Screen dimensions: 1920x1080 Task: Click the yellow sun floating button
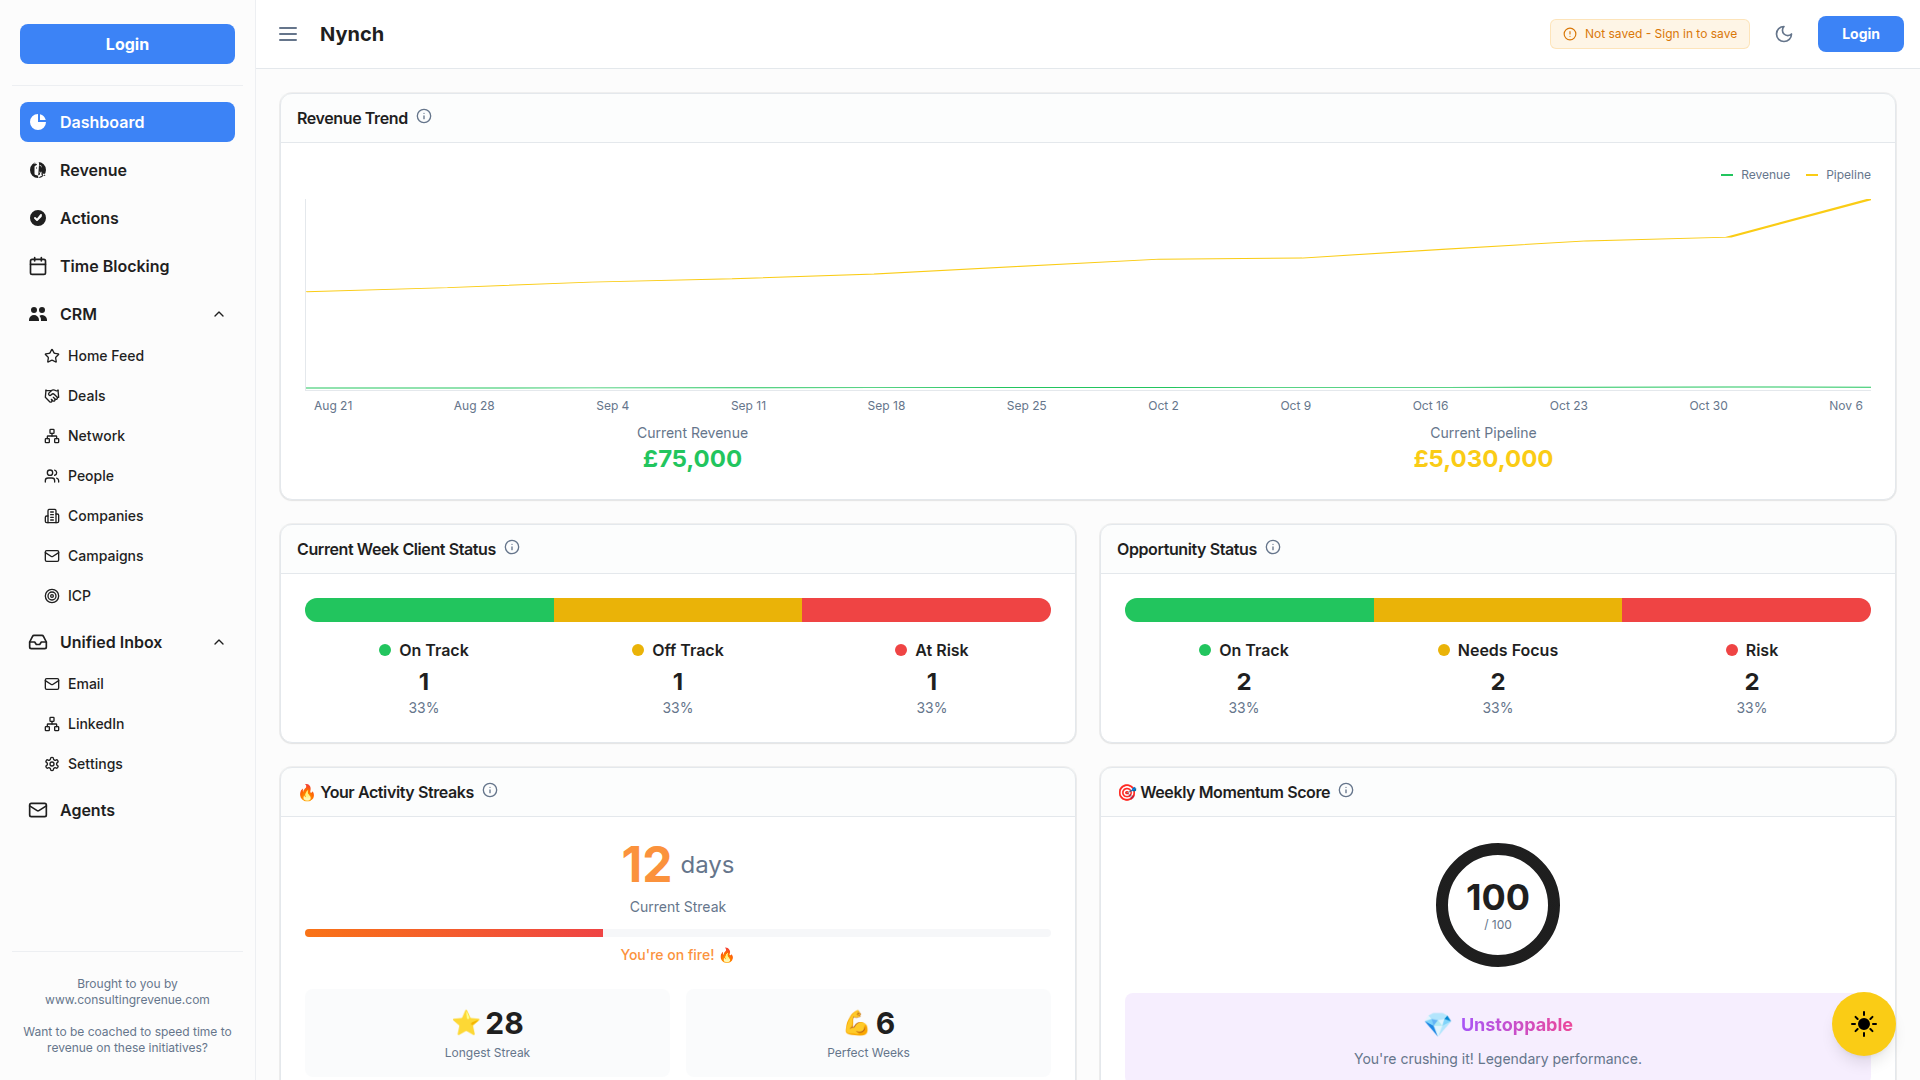(1863, 1024)
